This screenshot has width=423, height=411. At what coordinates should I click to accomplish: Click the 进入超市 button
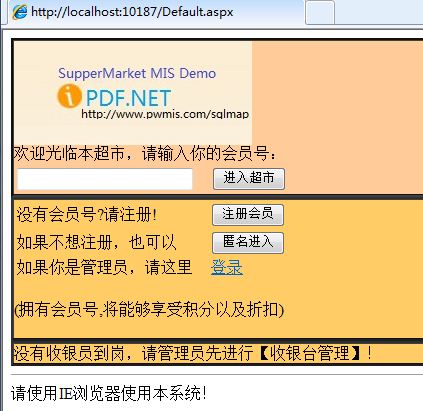tap(249, 179)
